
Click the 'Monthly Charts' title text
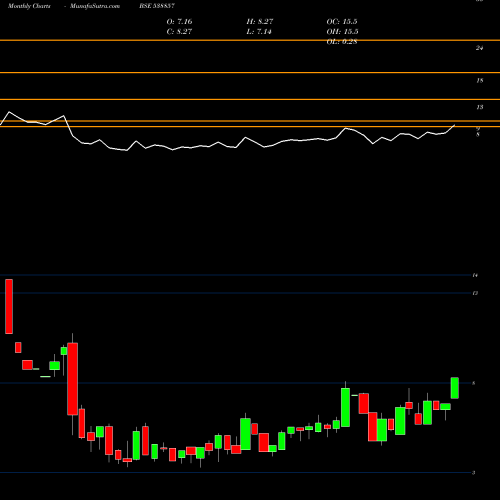[x=29, y=6]
